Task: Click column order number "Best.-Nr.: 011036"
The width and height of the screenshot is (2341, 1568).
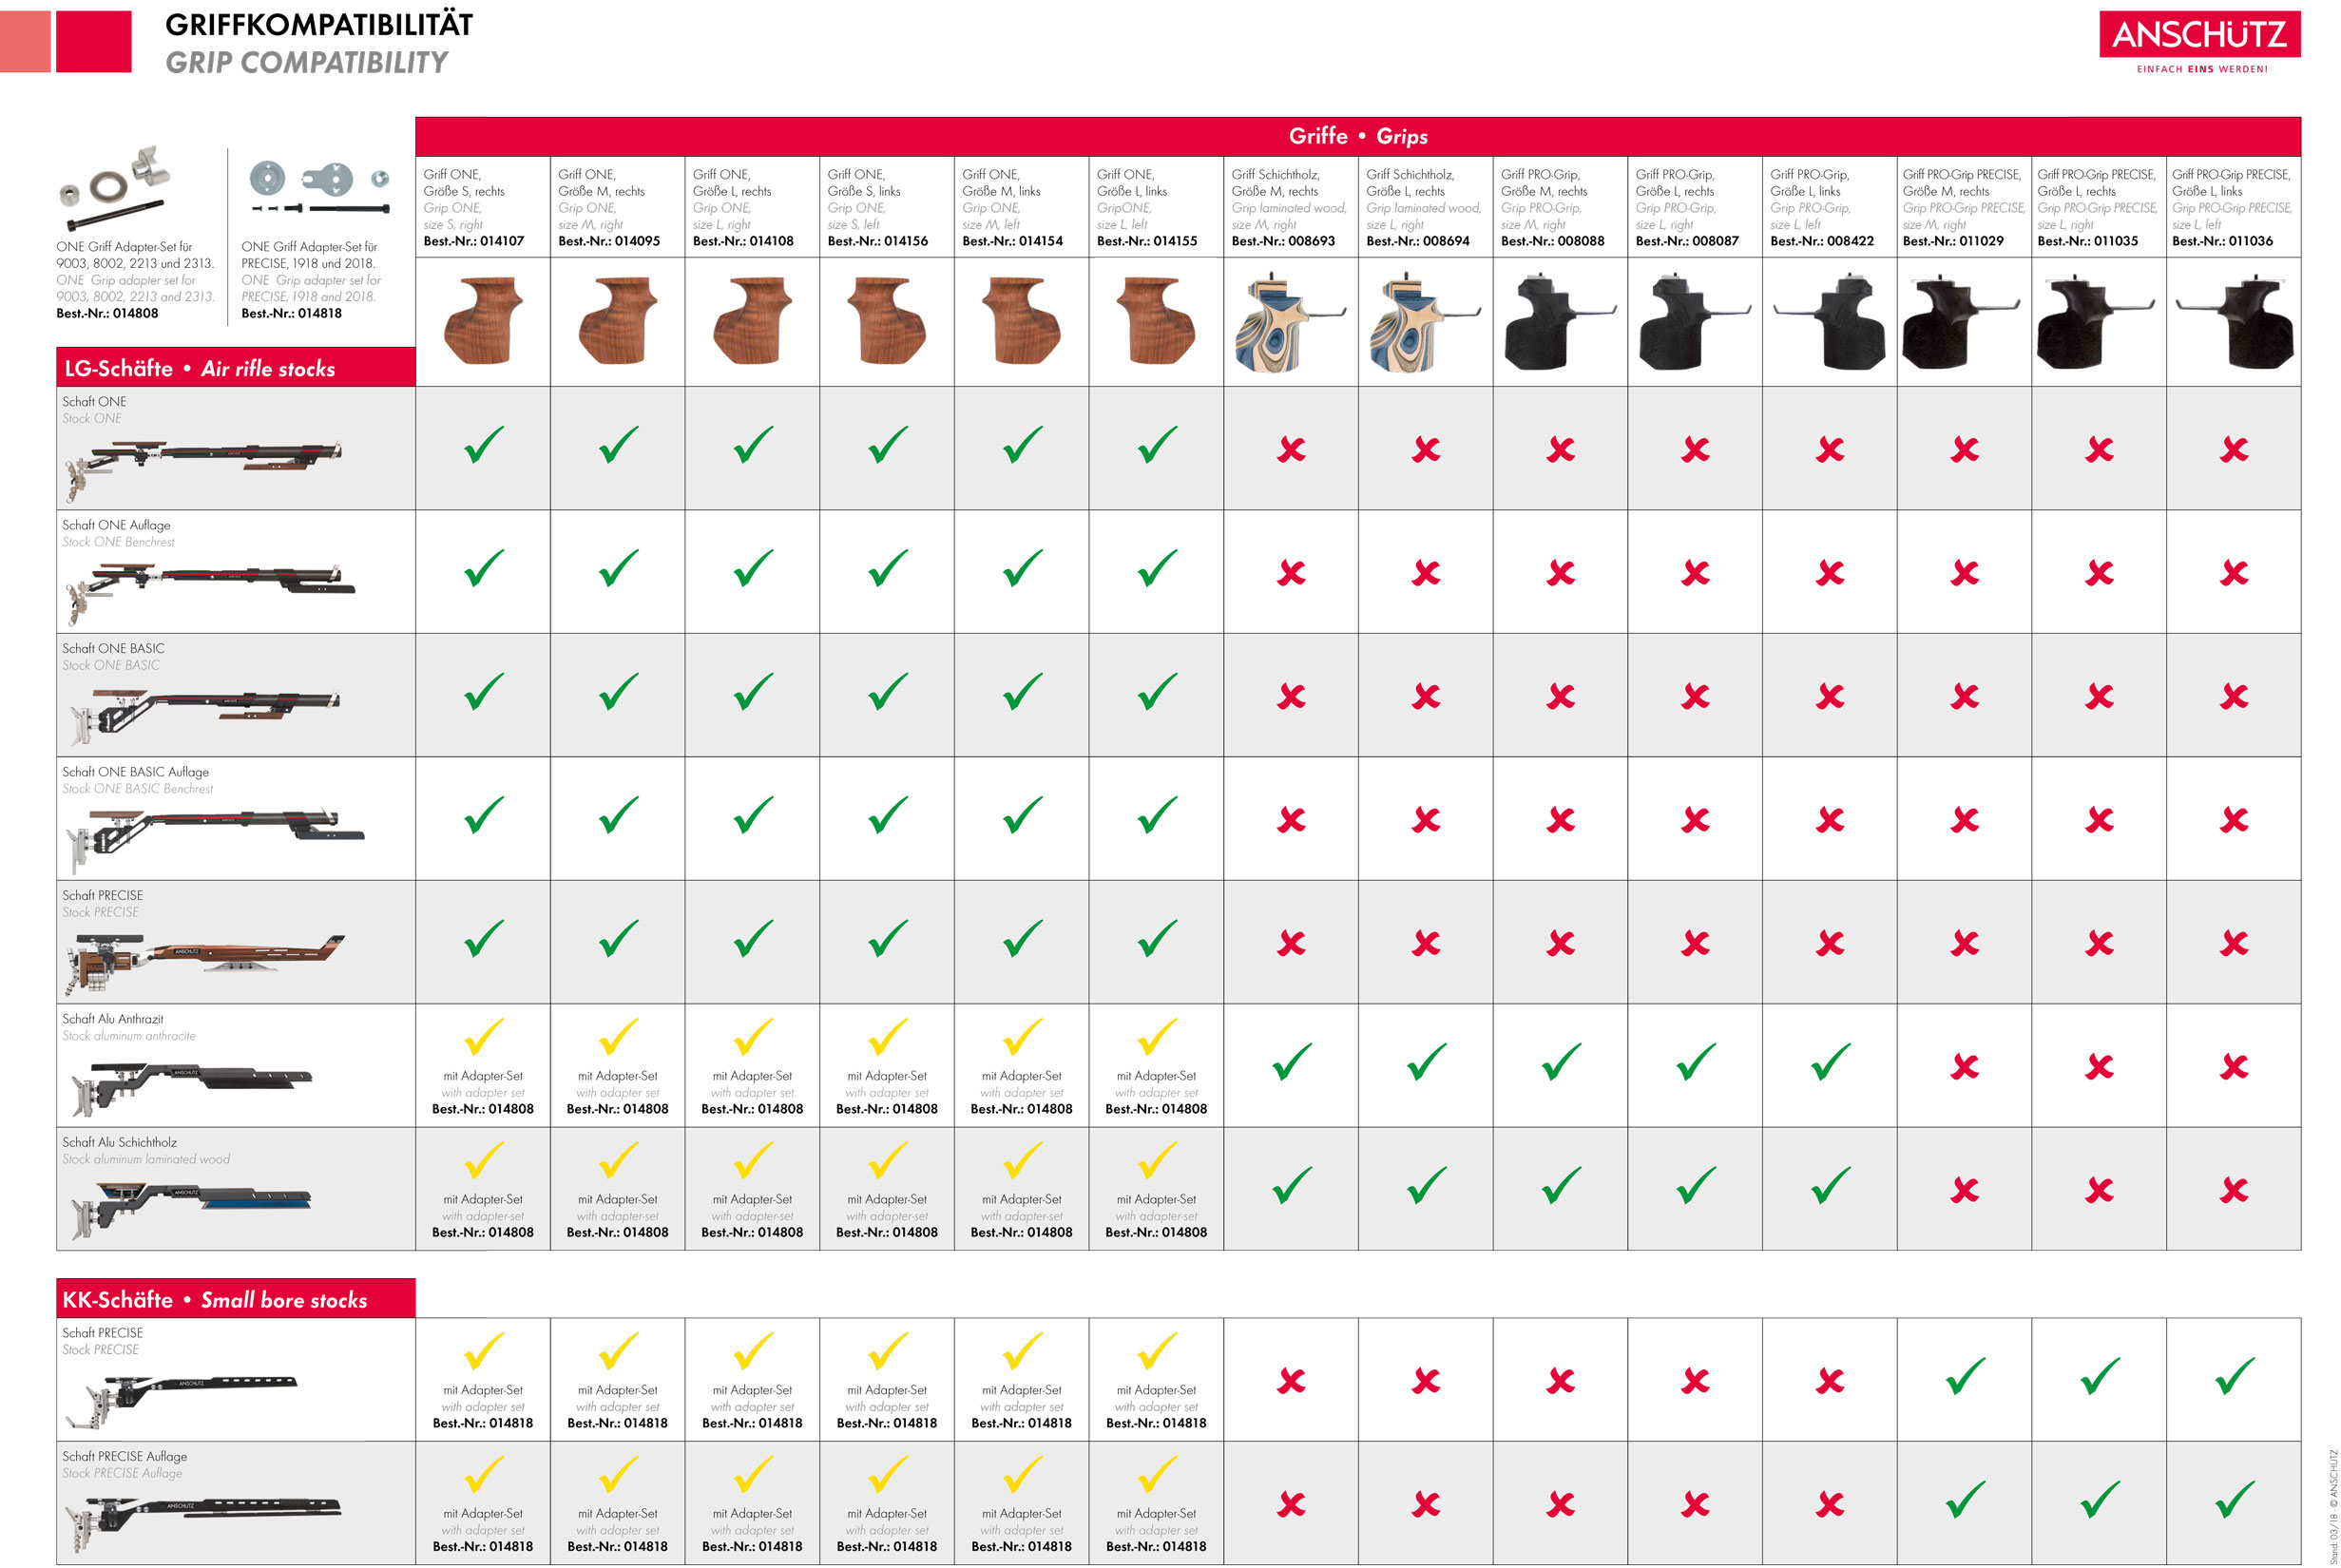Action: coord(2222,241)
